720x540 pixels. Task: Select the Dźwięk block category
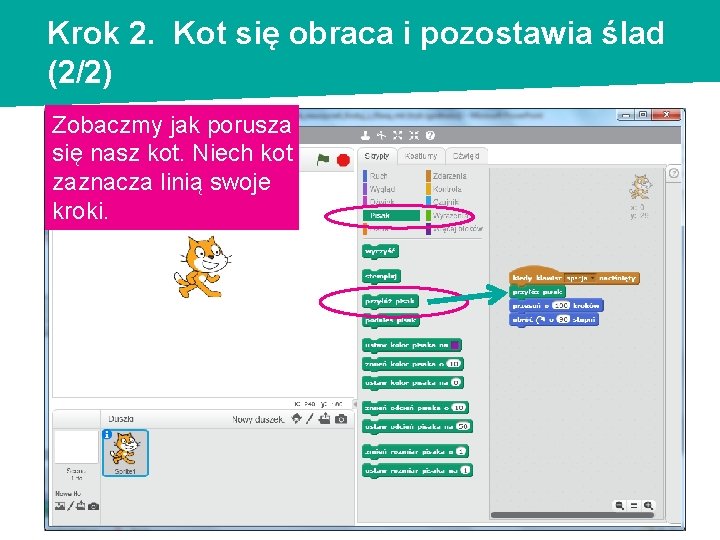click(x=381, y=202)
